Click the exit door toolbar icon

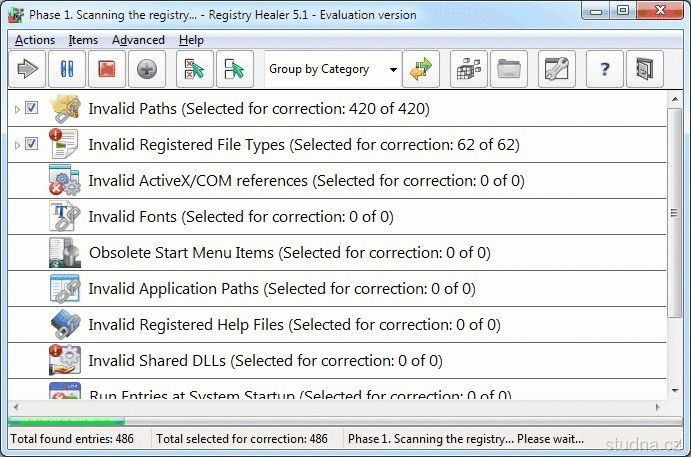click(644, 69)
